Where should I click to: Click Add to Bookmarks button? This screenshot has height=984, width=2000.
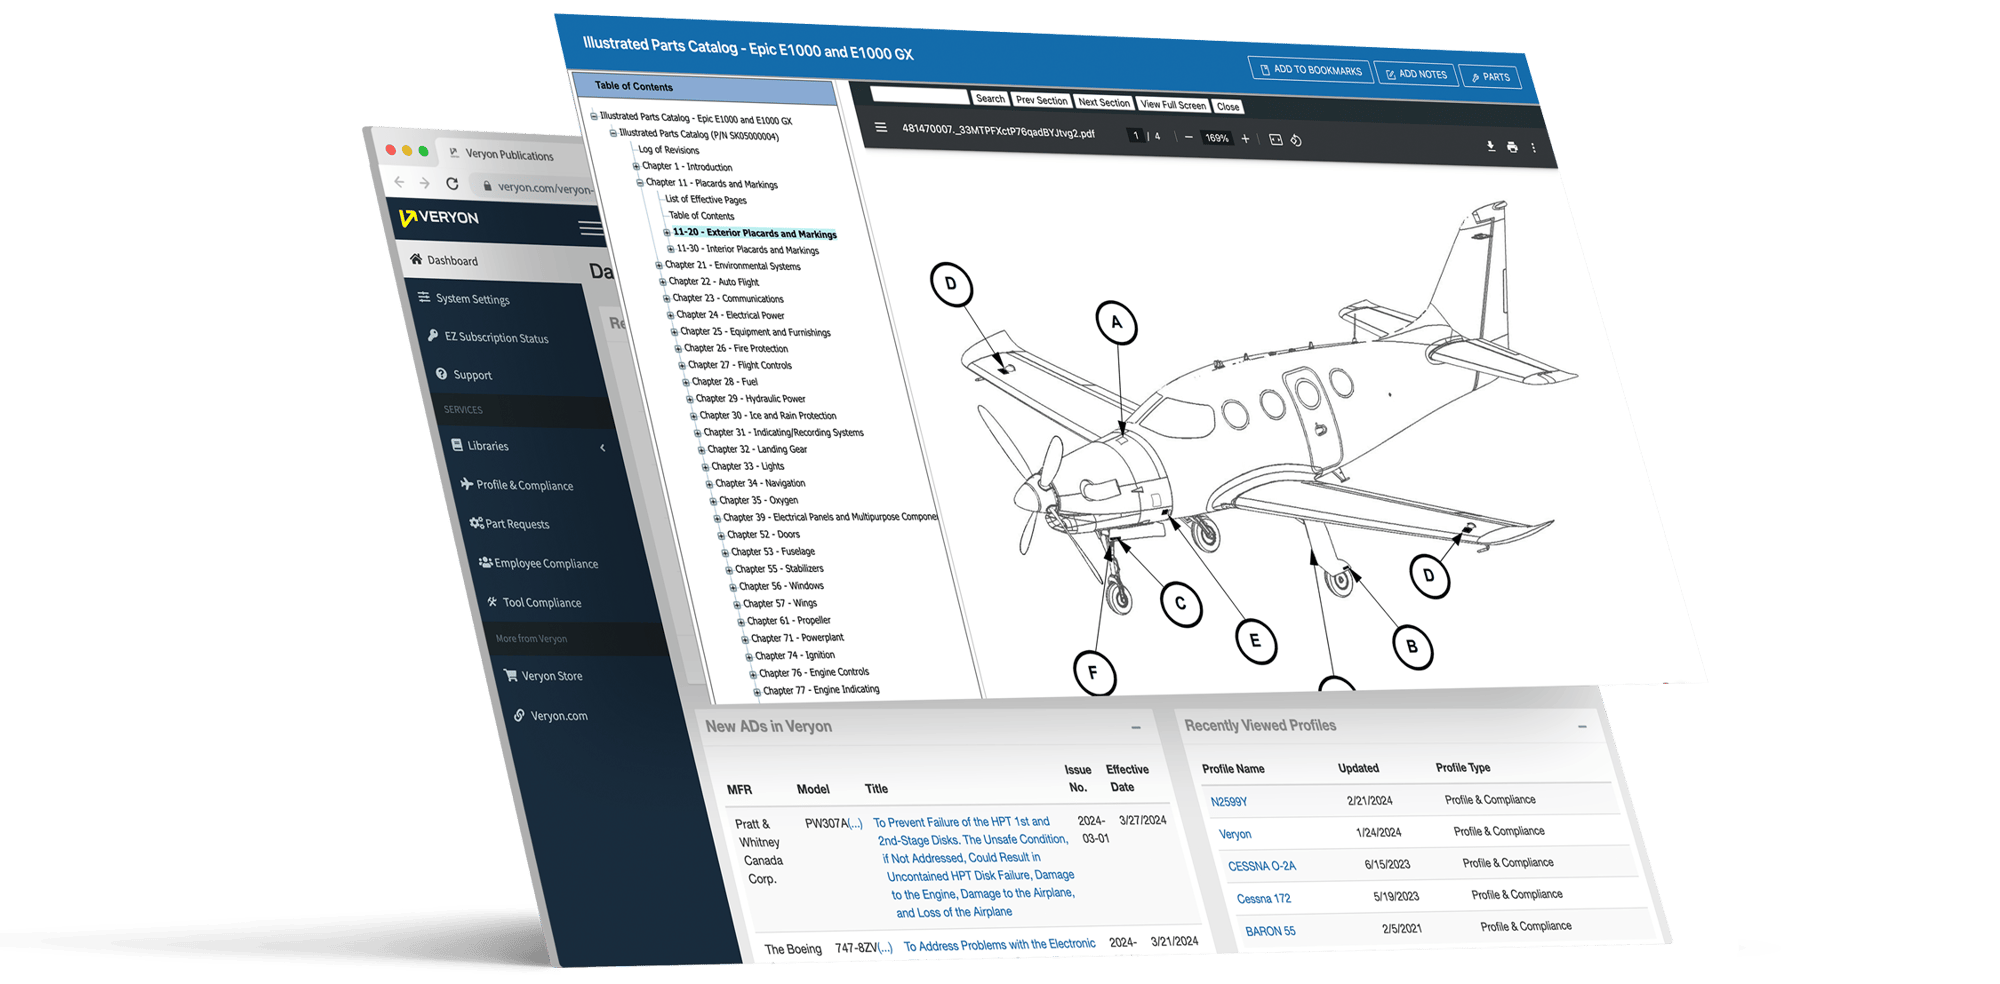click(1310, 70)
